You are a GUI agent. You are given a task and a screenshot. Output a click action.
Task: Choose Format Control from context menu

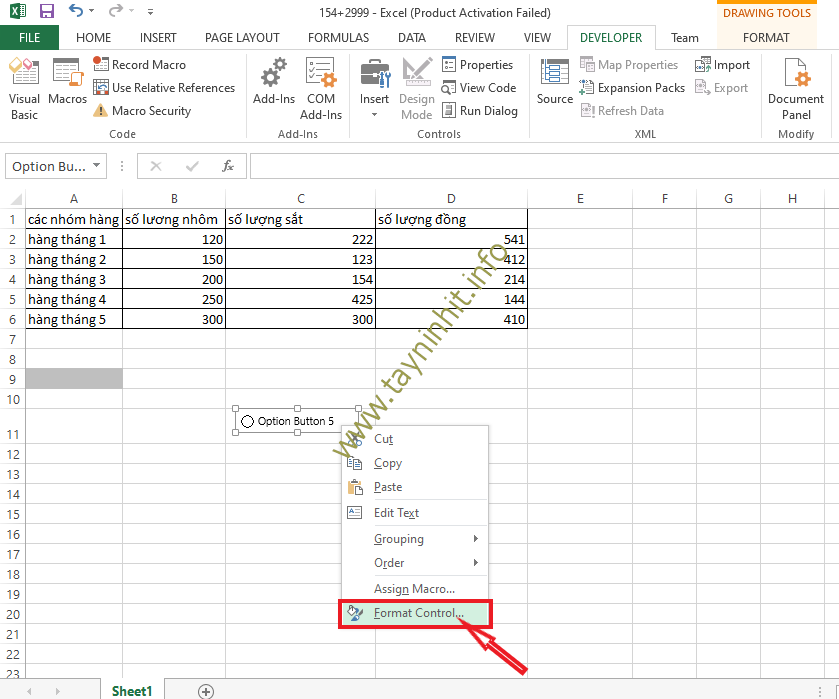pyautogui.click(x=418, y=613)
